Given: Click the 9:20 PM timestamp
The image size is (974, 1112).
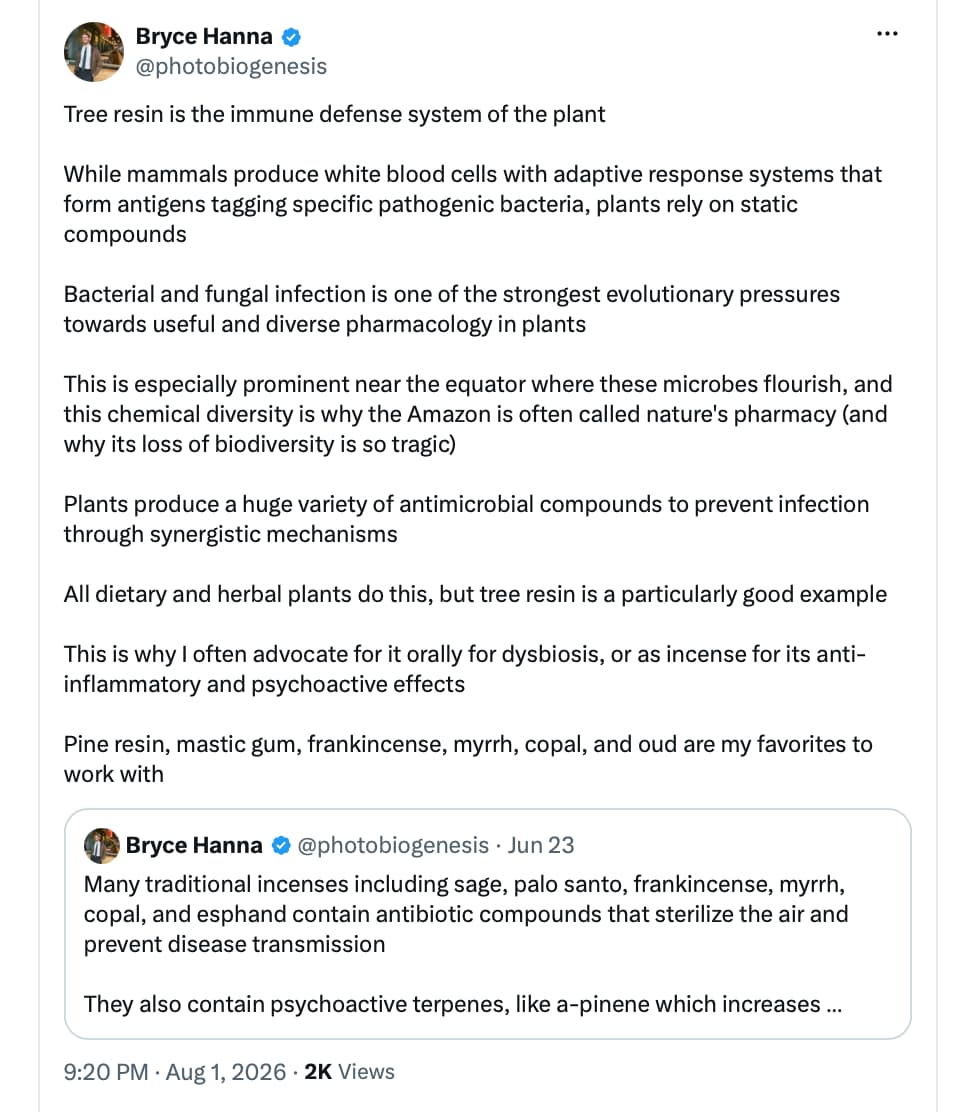Looking at the screenshot, I should coord(106,1072).
